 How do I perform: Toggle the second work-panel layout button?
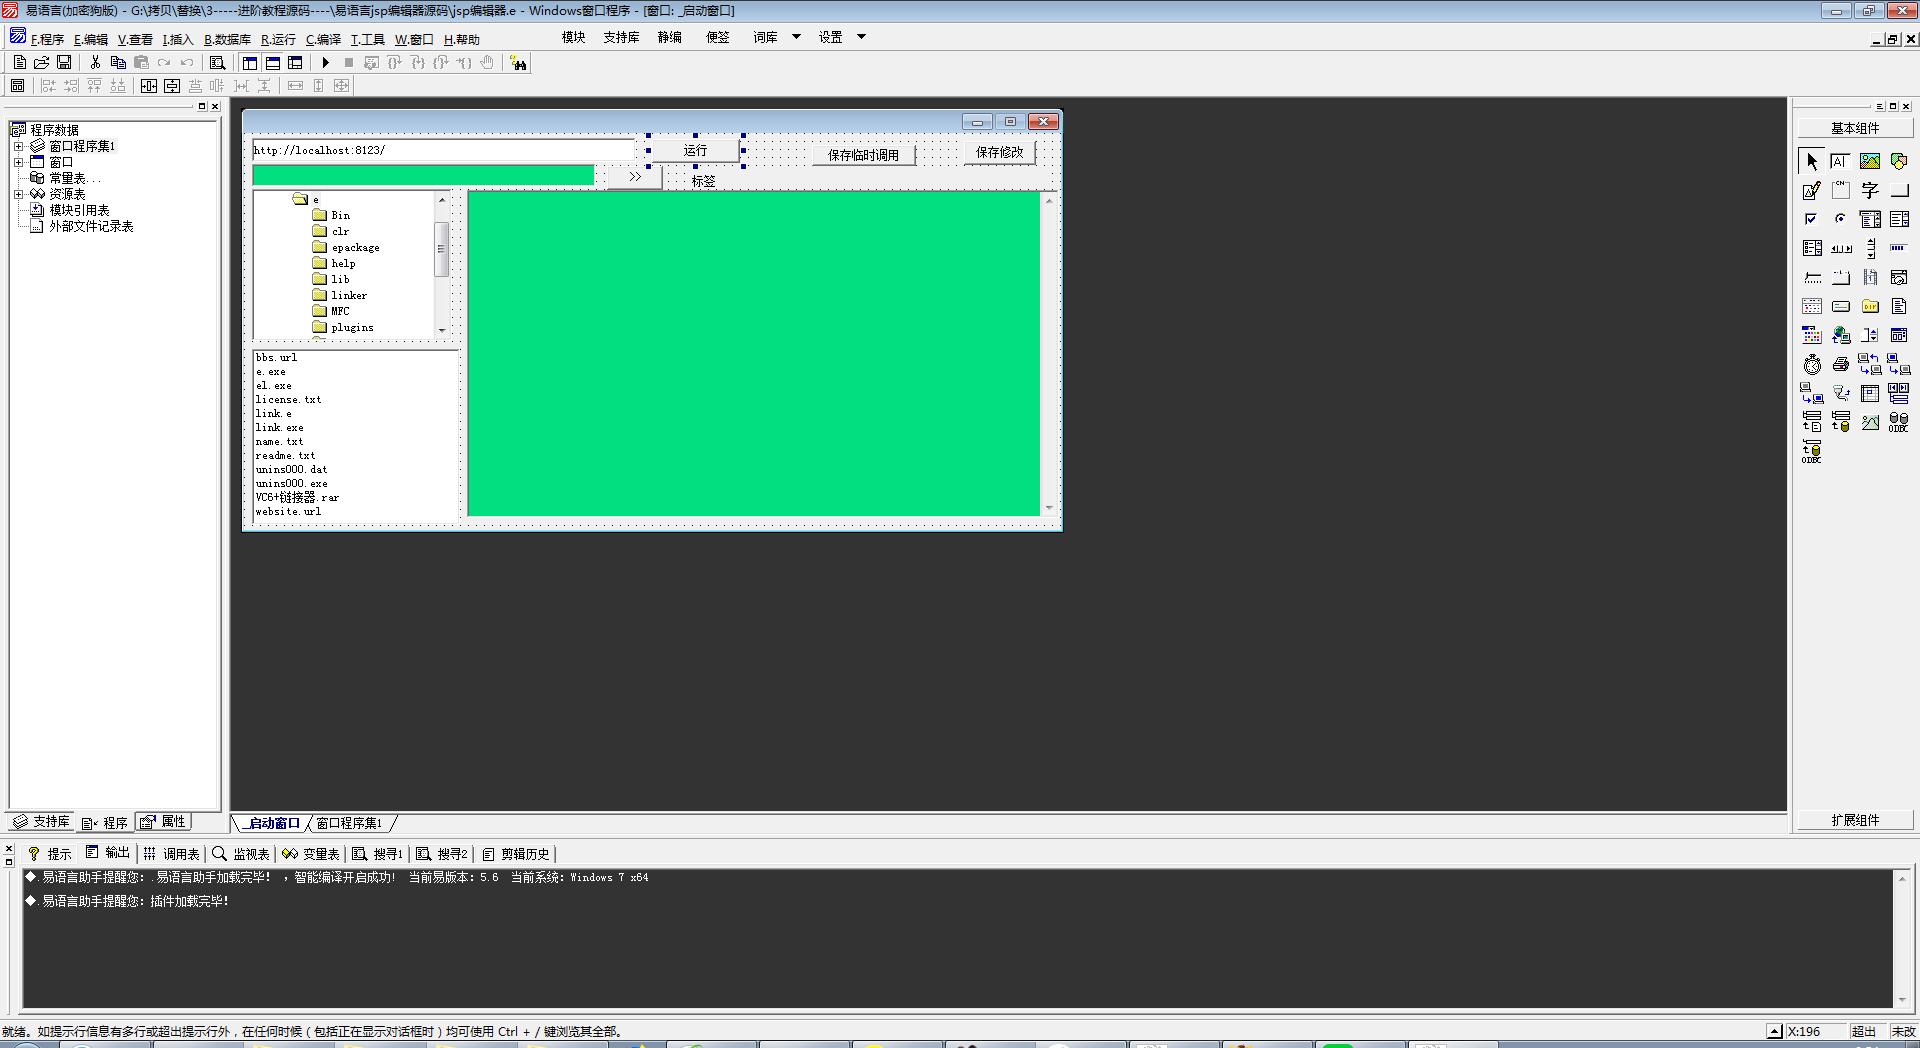[x=273, y=62]
